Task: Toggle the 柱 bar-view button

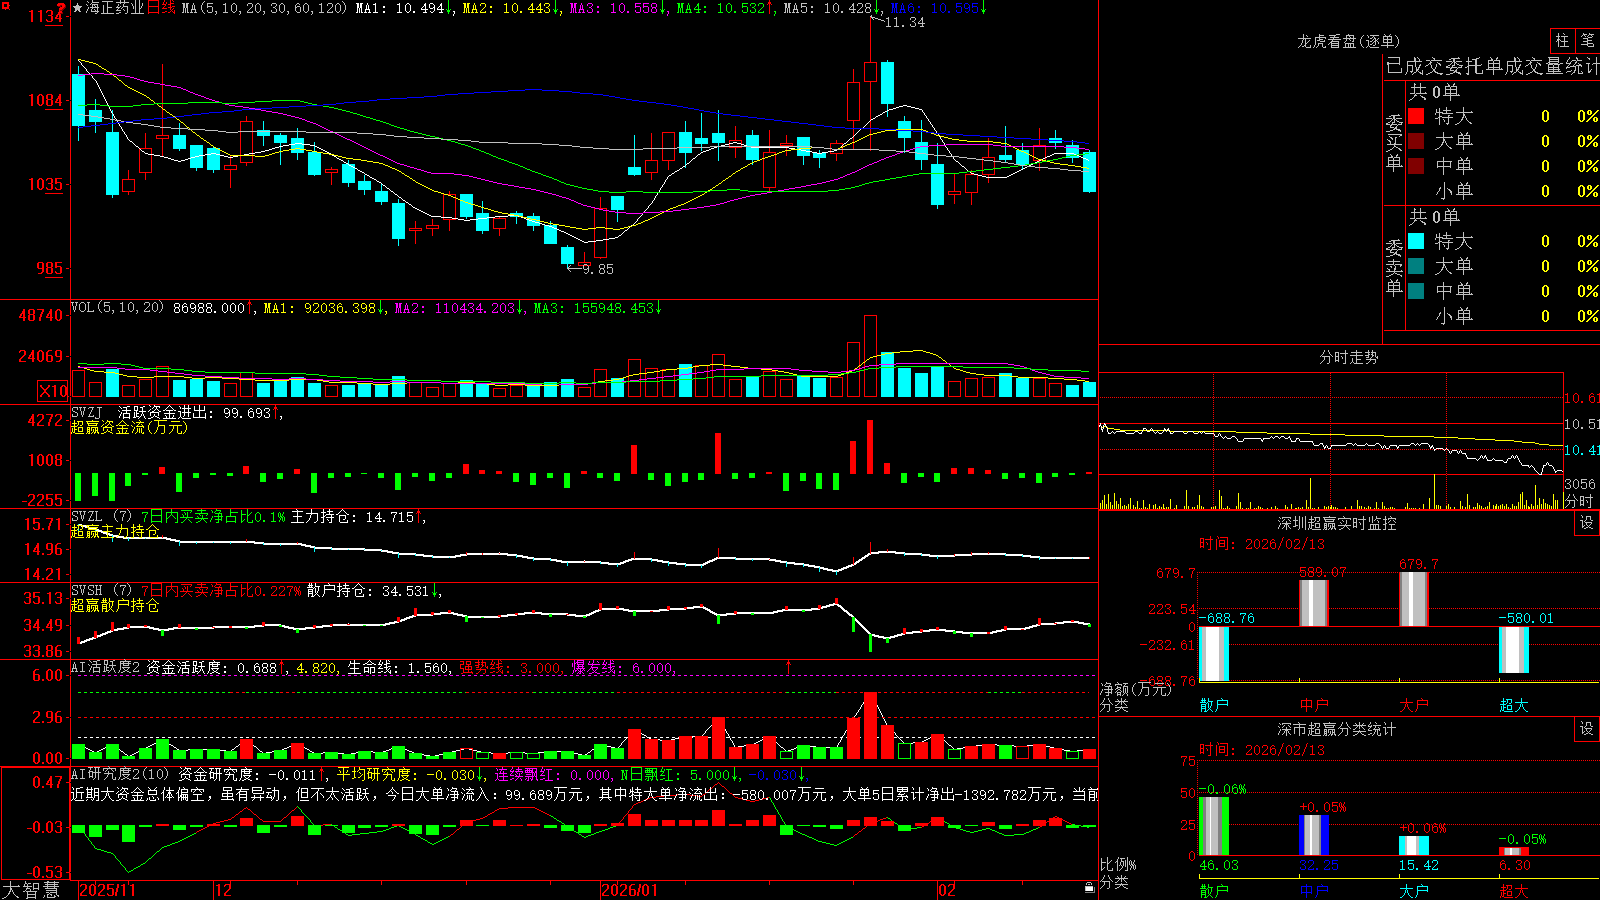Action: (1562, 41)
